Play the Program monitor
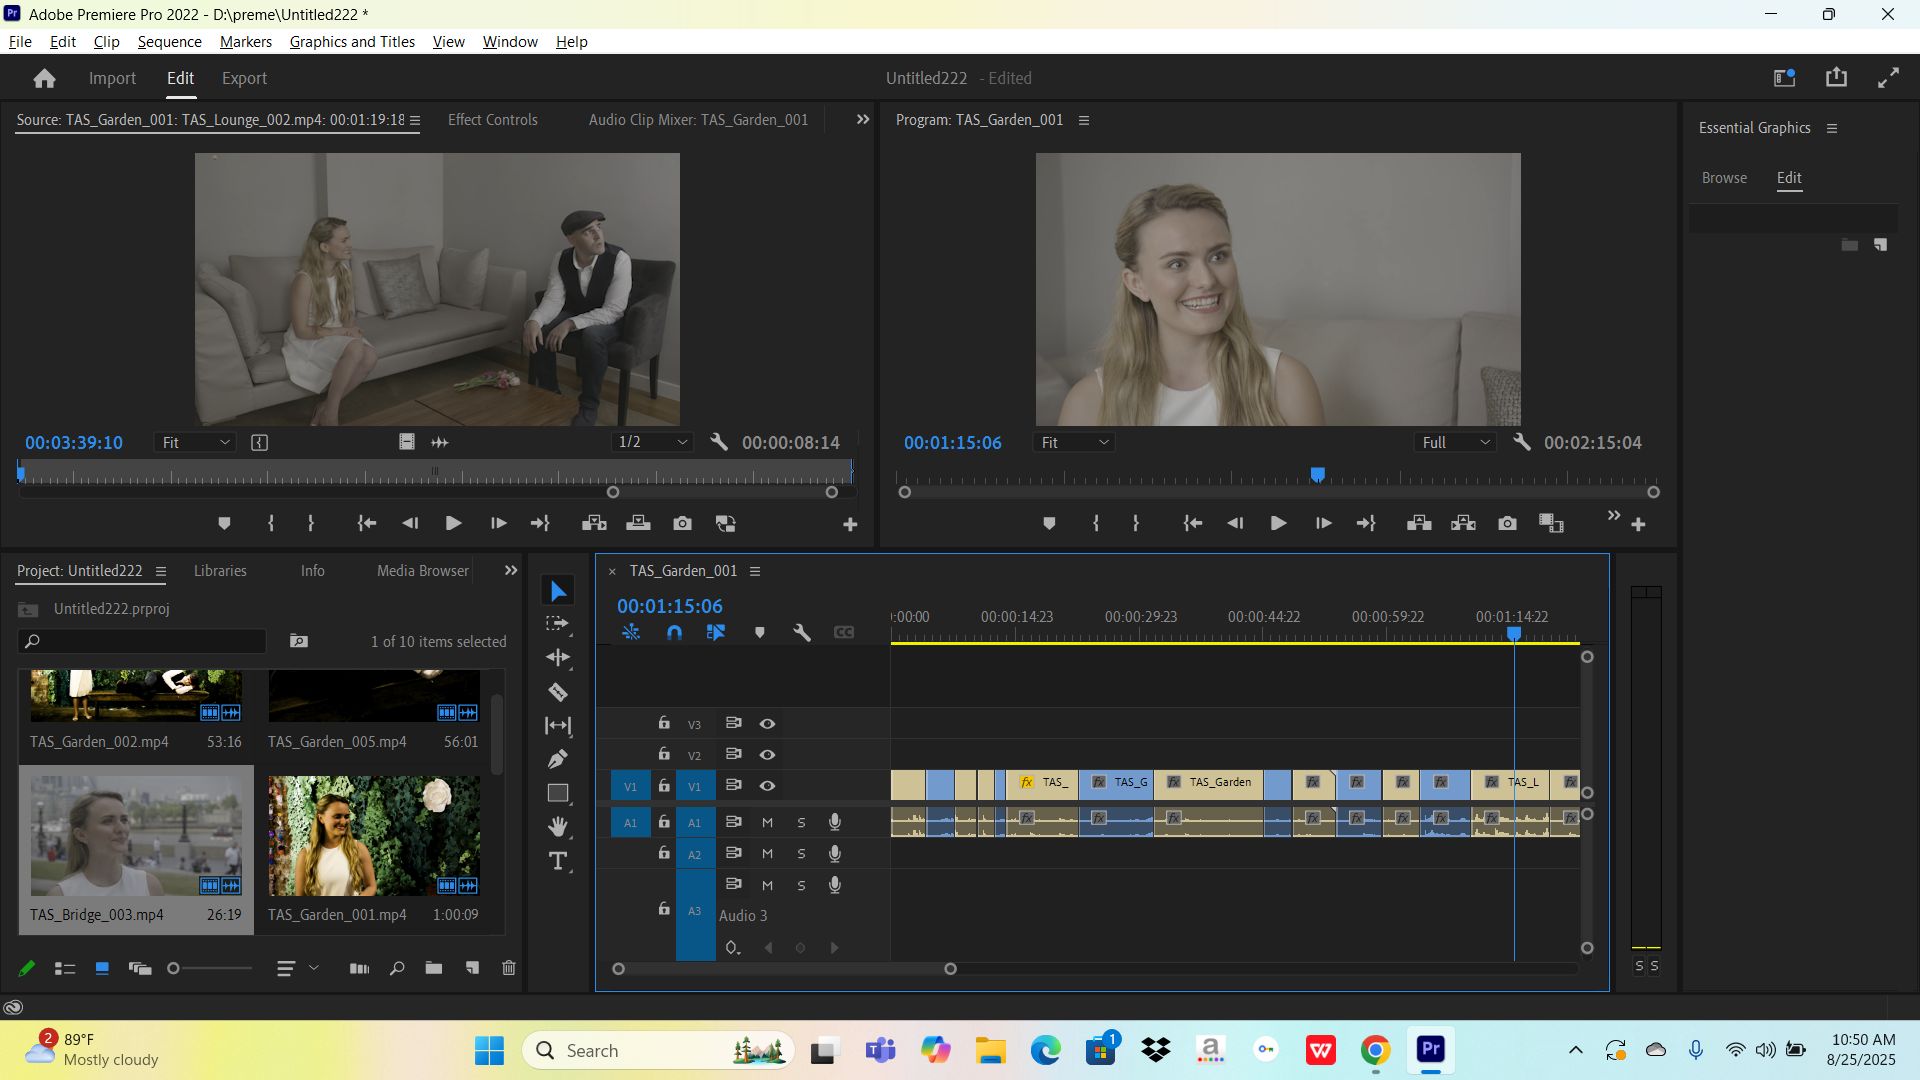1920x1080 pixels. [x=1278, y=523]
